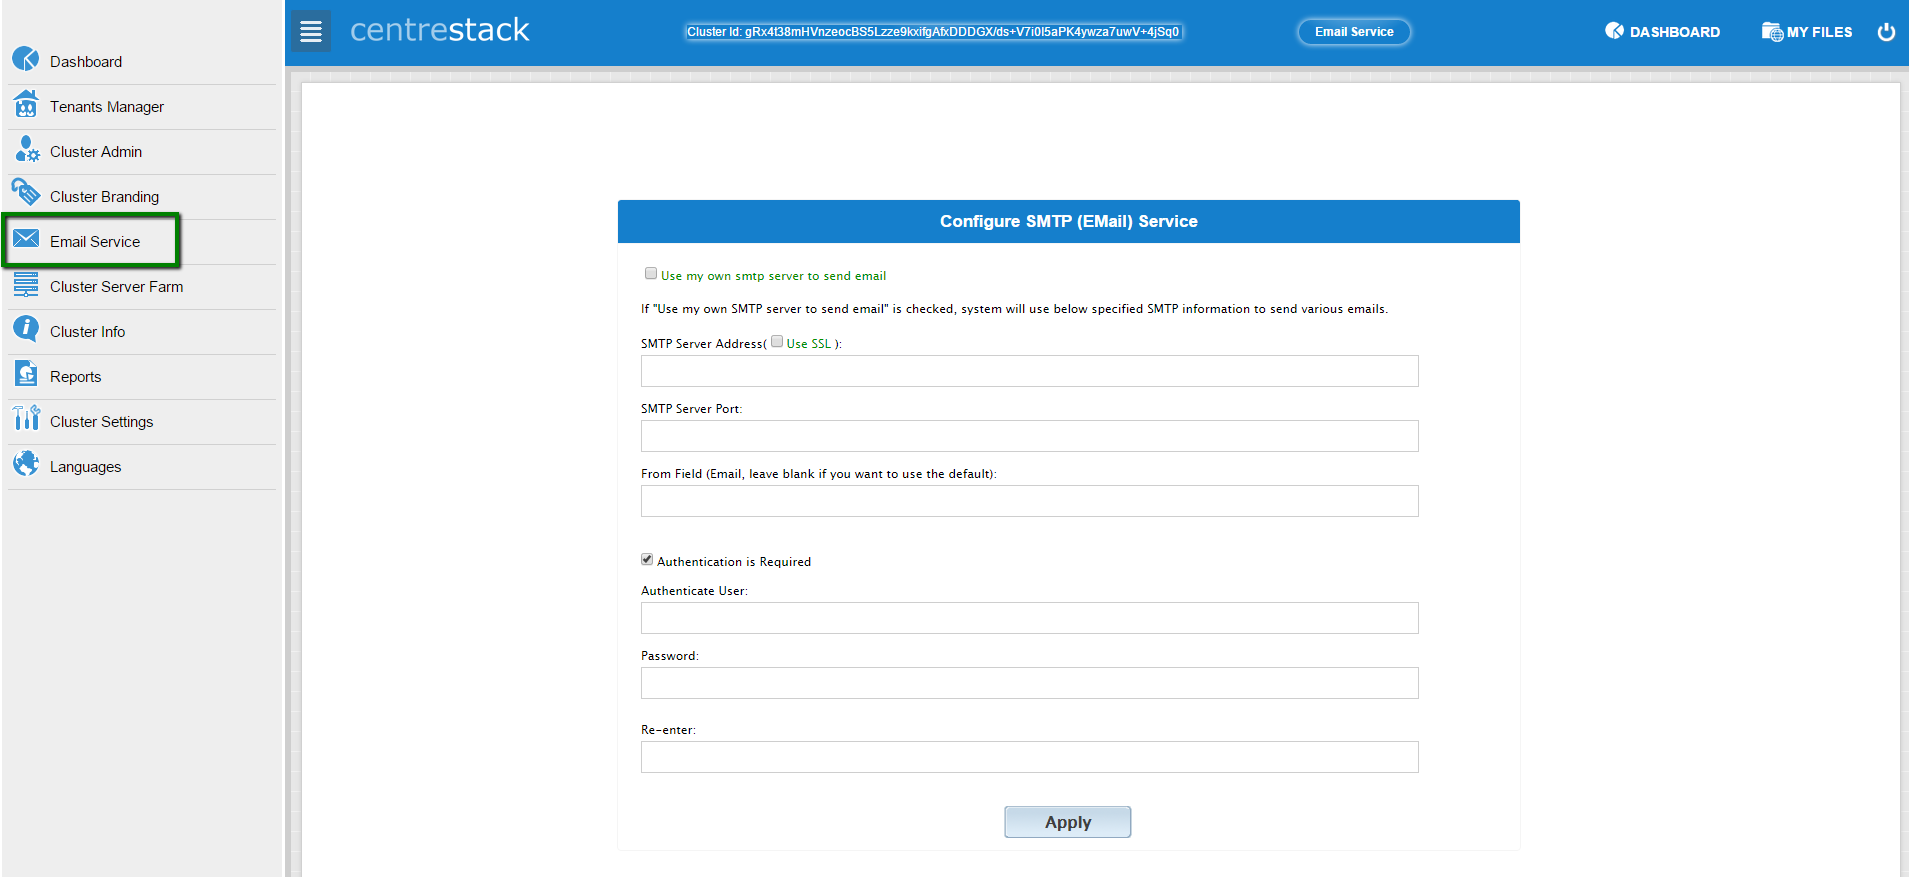Select the Languages menu item
The image size is (1909, 877).
click(x=85, y=467)
